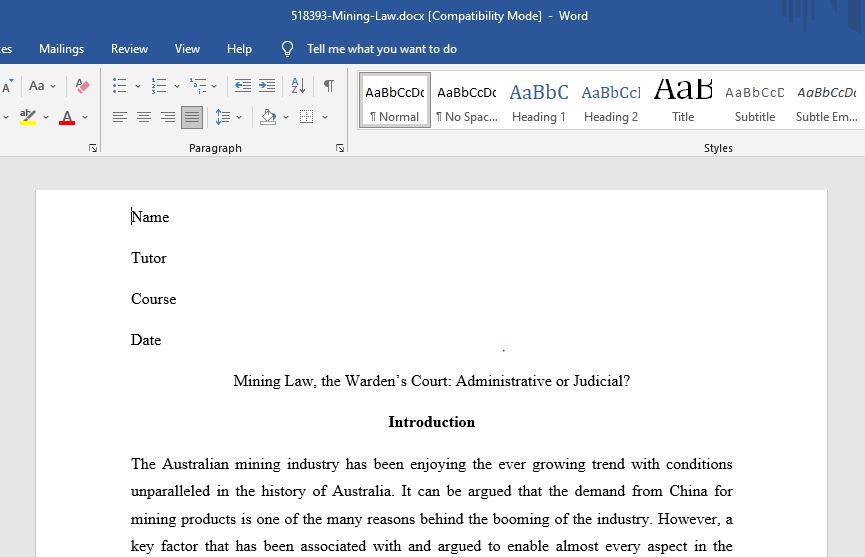Open the Review tab

(129, 49)
